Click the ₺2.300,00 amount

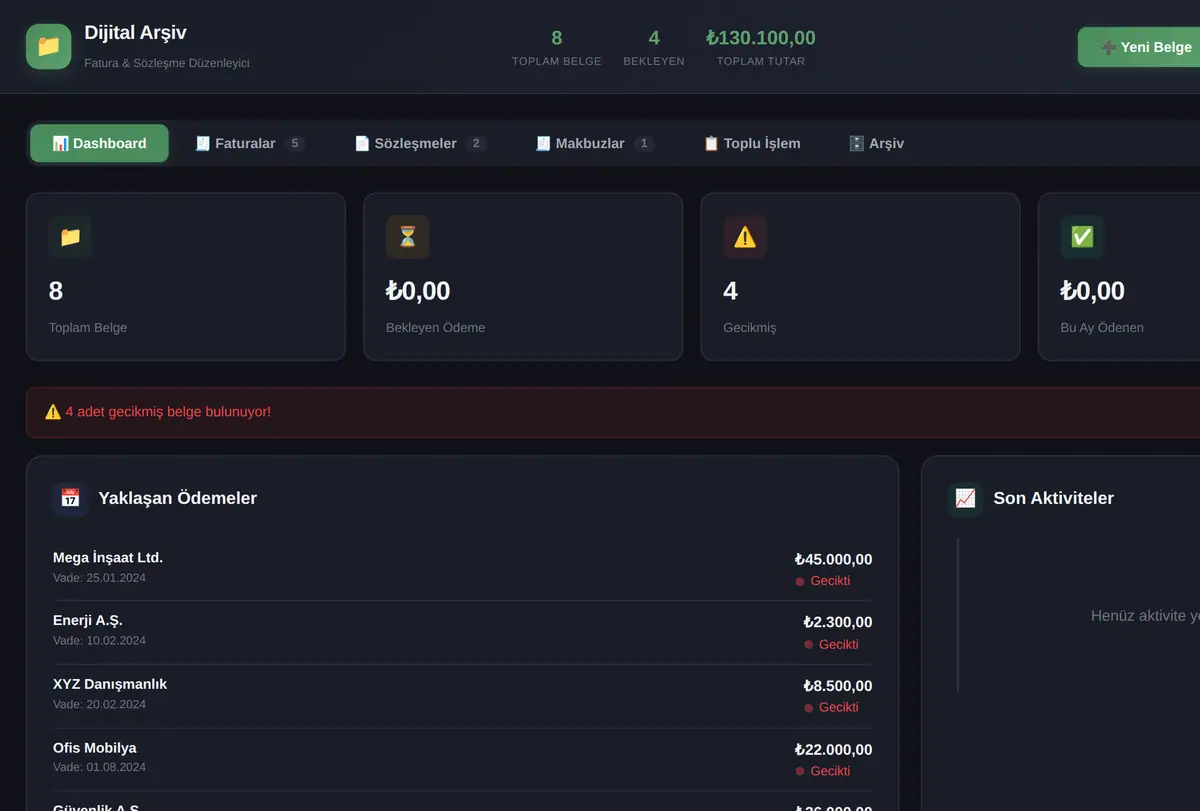[x=837, y=622]
